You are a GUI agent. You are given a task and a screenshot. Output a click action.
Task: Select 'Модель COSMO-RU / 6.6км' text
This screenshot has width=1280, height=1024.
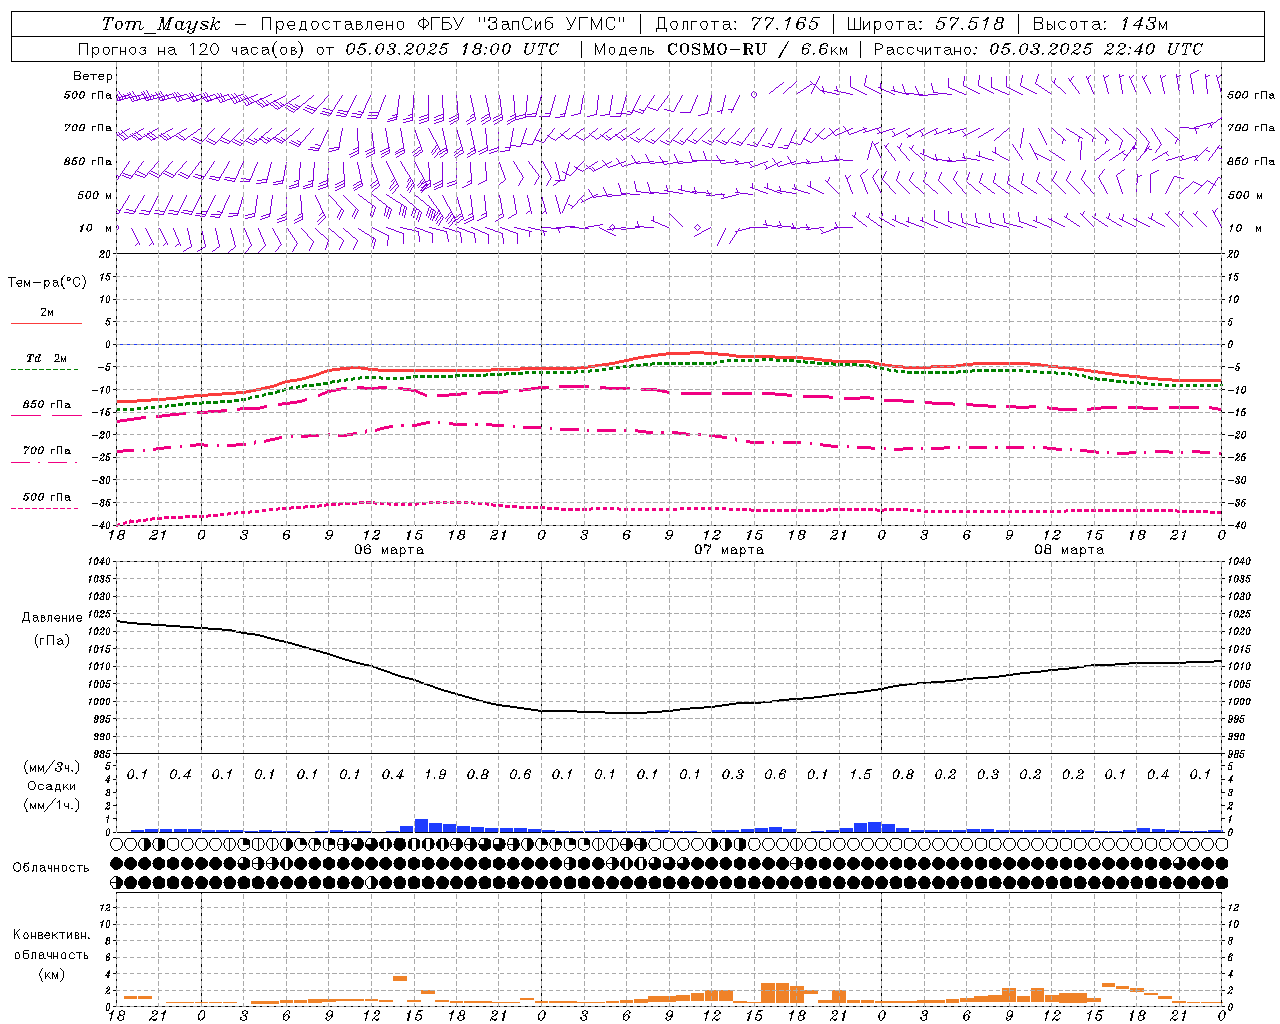pyautogui.click(x=721, y=49)
